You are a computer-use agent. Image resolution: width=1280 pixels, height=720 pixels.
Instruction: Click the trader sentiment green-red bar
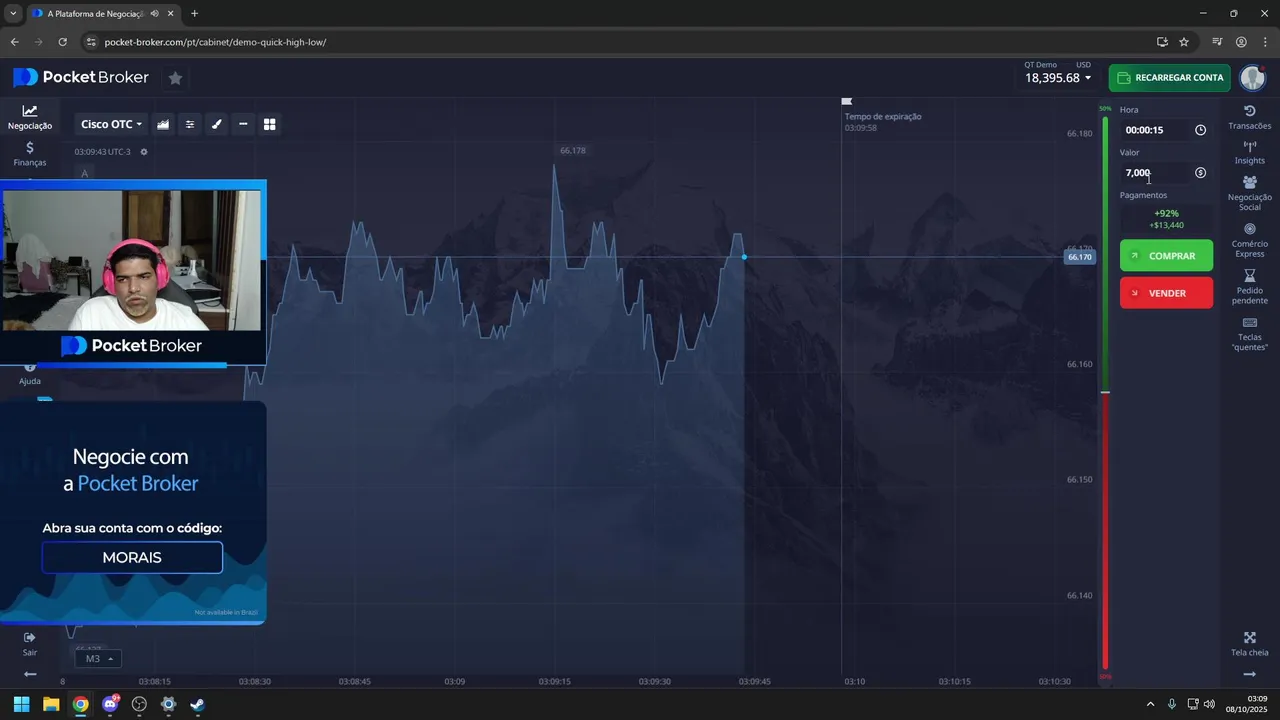point(1105,393)
